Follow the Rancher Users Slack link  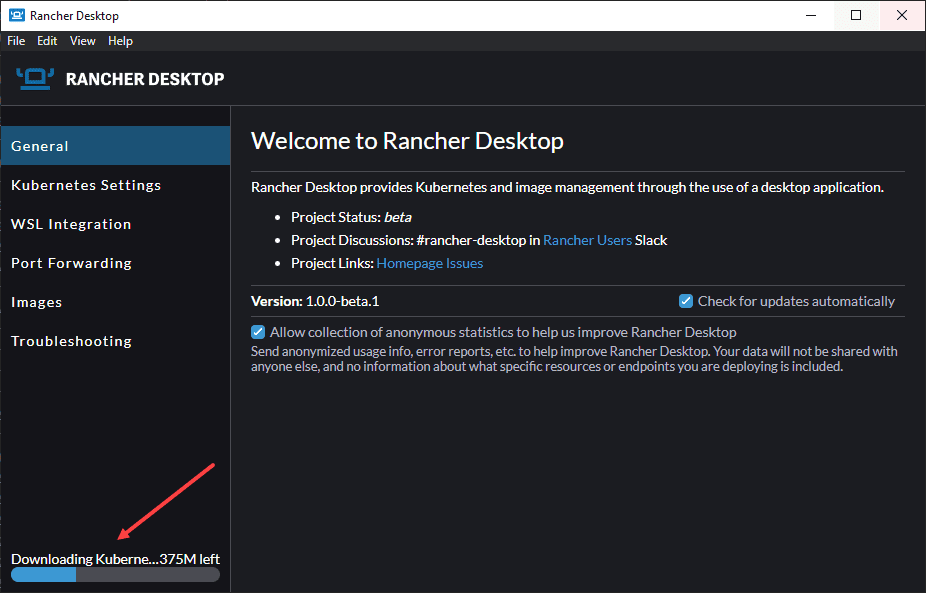tap(588, 240)
